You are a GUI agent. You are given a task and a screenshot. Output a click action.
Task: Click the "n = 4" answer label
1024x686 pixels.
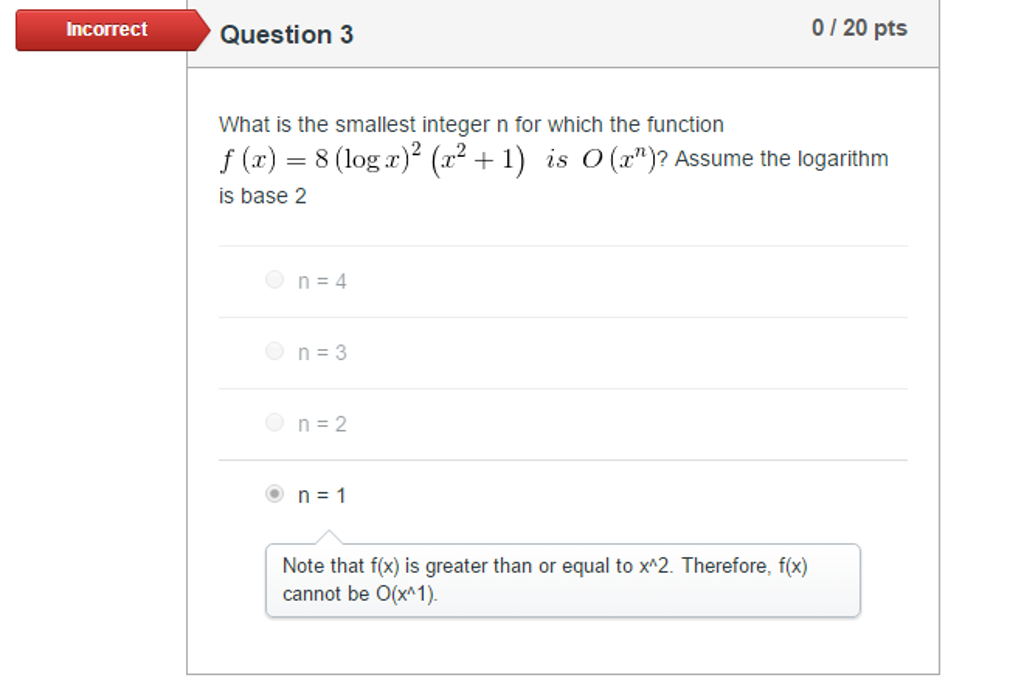pyautogui.click(x=322, y=282)
